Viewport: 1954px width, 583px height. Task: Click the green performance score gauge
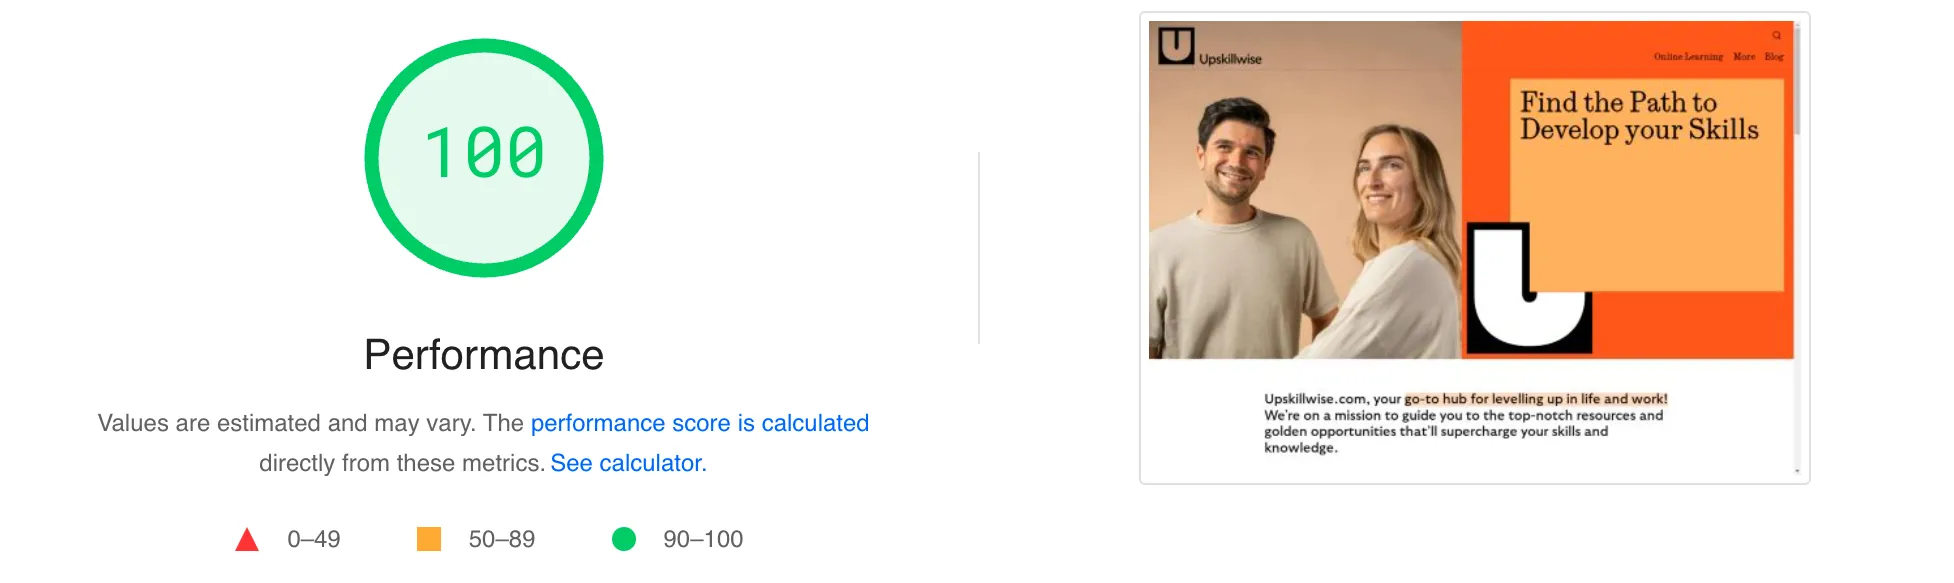pos(484,158)
